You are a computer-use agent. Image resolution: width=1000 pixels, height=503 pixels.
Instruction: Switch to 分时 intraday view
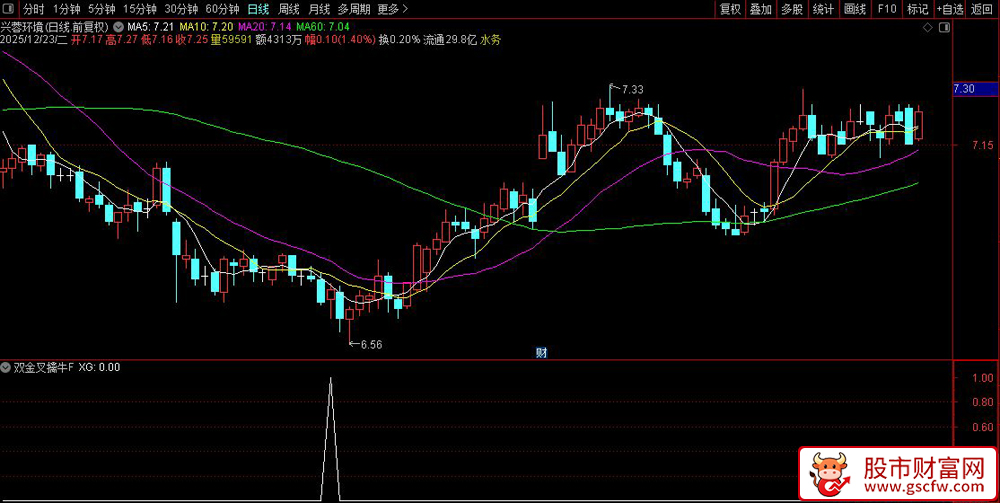[x=34, y=9]
